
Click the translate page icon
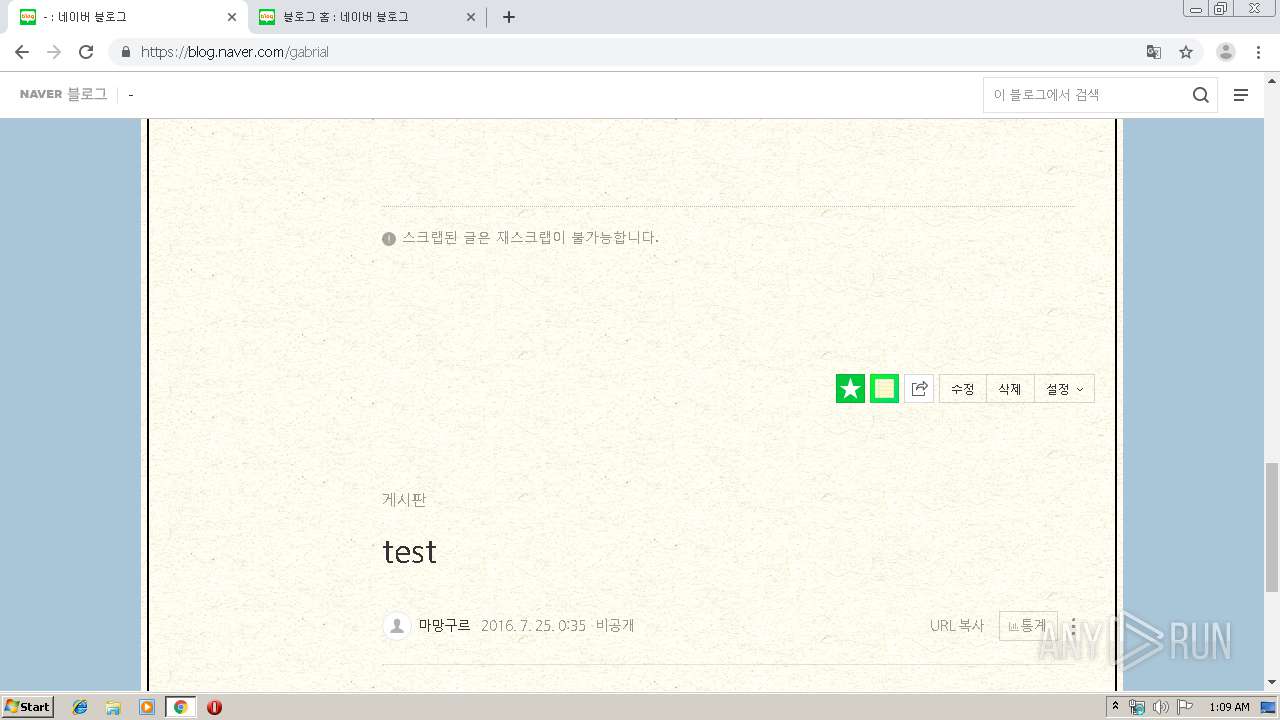tap(1154, 52)
